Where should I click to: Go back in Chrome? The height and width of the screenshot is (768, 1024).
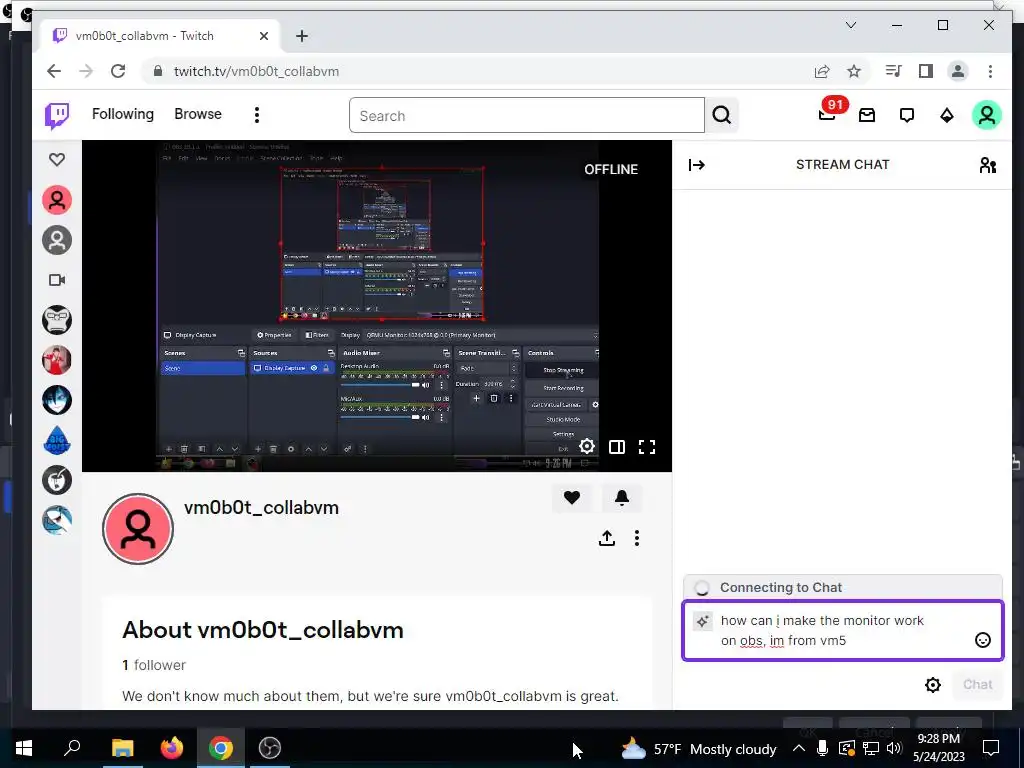point(54,71)
